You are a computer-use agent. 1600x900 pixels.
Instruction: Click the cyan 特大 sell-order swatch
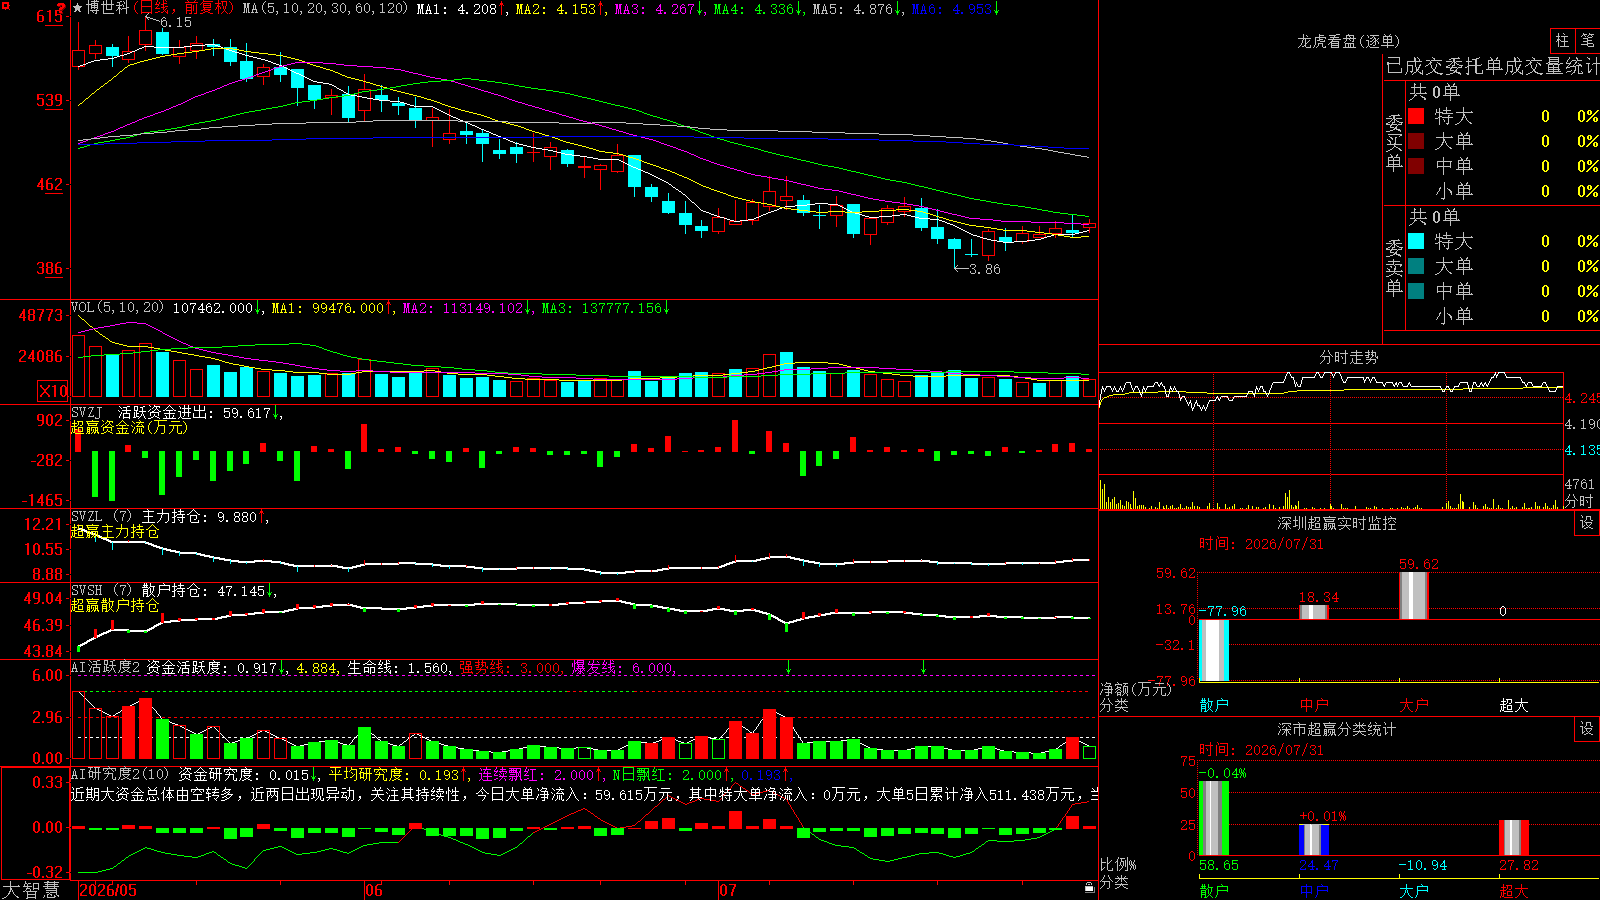pos(1416,241)
